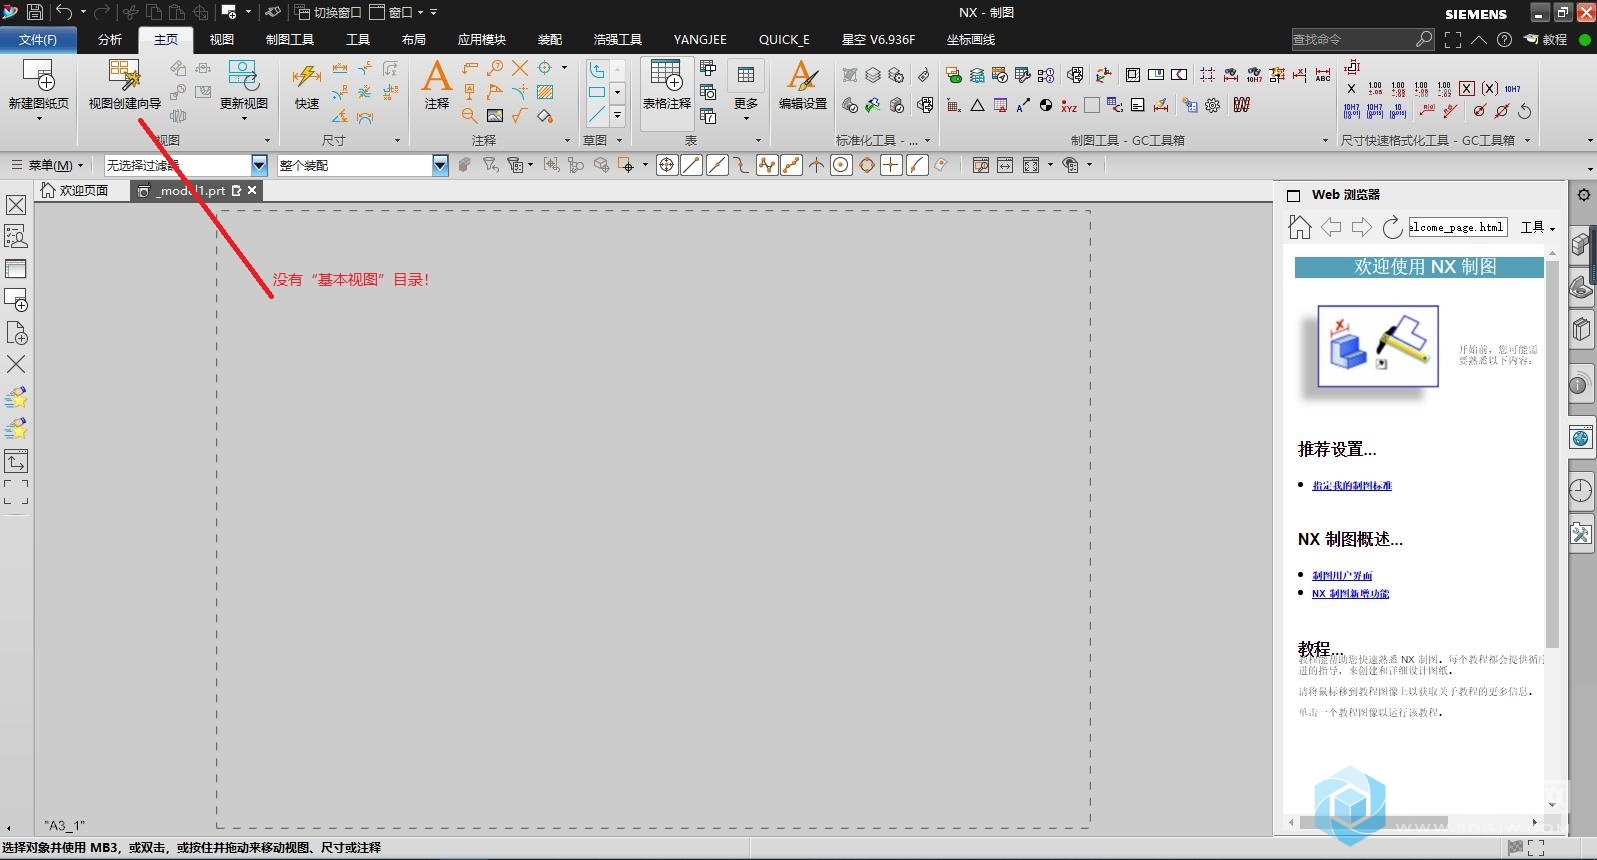This screenshot has height=860, width=1597.
Task: Open the 工具 dropdown in Web 浏览器
Action: [x=1538, y=228]
